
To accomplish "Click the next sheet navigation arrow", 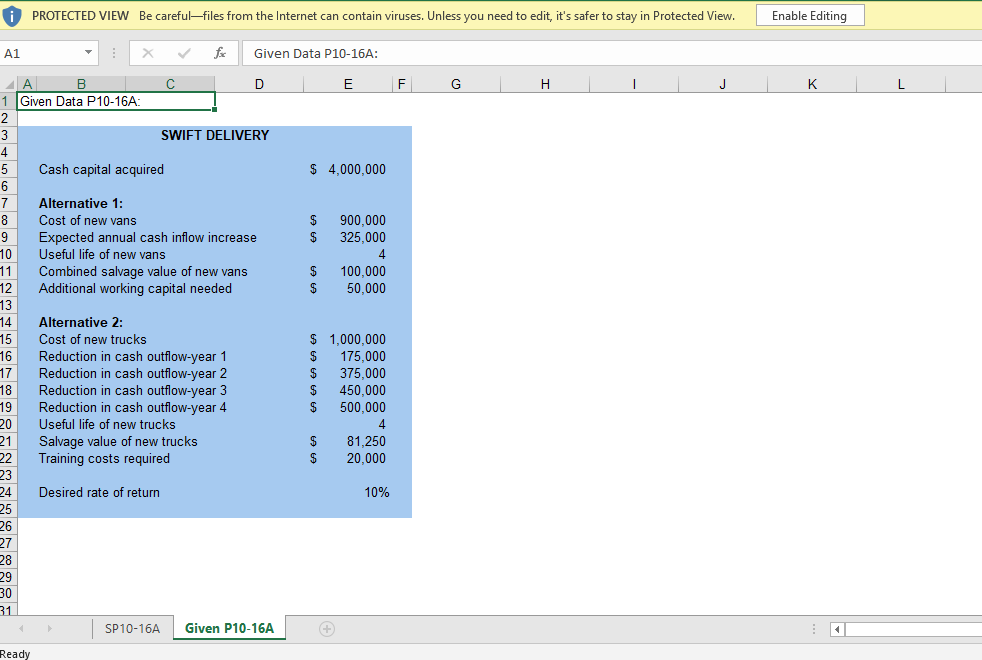I will pyautogui.click(x=49, y=628).
